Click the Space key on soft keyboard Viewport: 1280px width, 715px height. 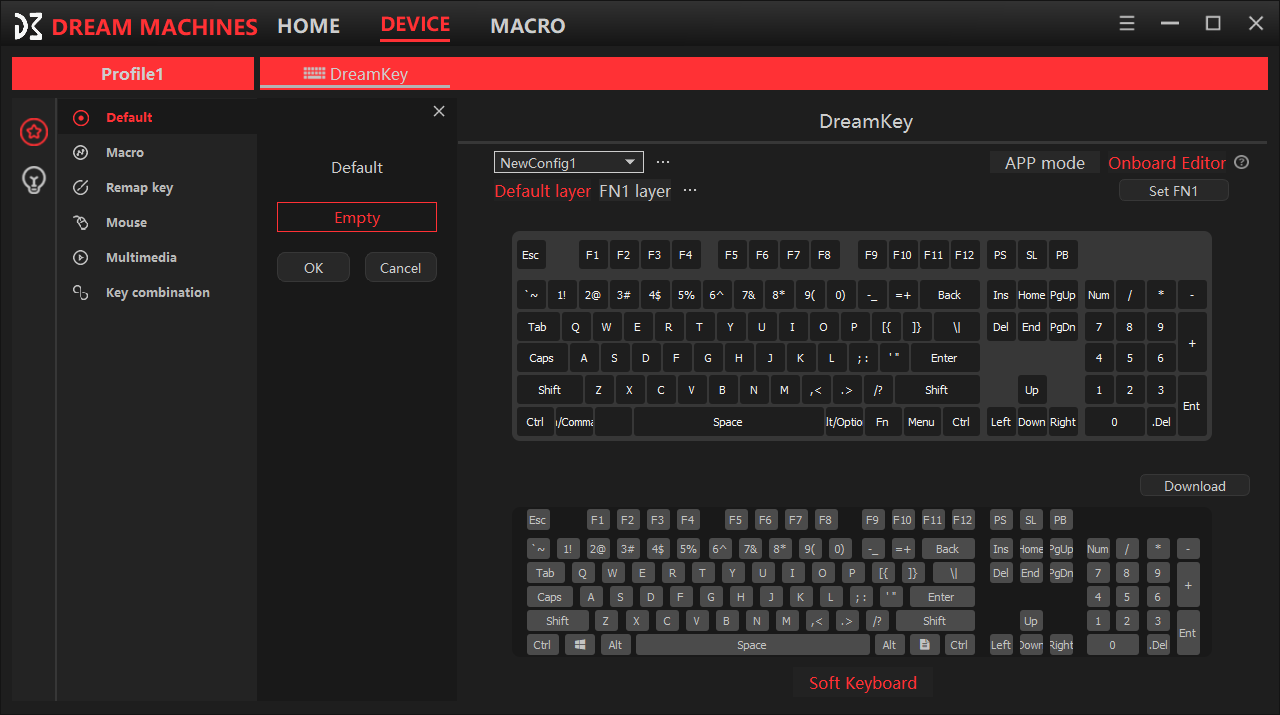coord(752,645)
